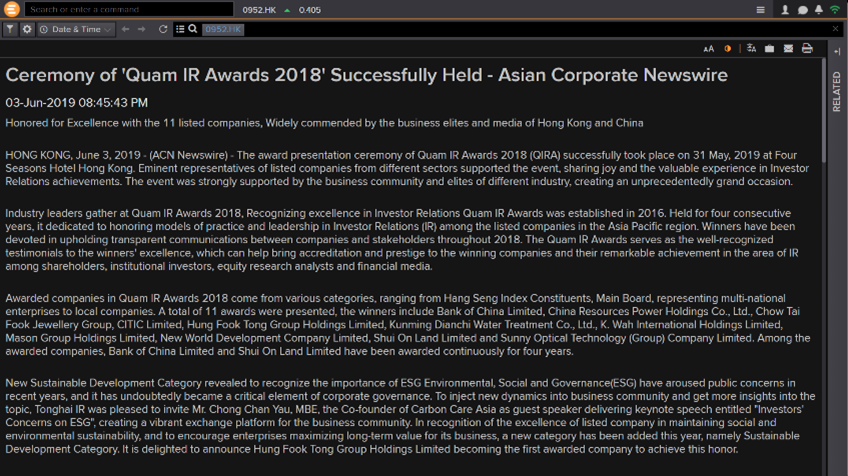The width and height of the screenshot is (848, 476).
Task: Click the article headline about Quam IR Awards
Action: coord(367,75)
